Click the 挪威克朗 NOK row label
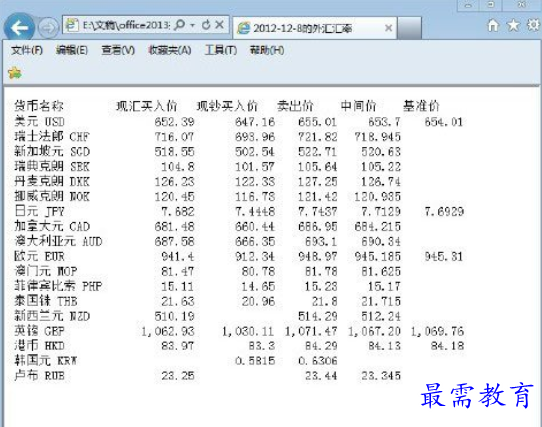Viewport: 542px width, 427px height. pyautogui.click(x=52, y=196)
